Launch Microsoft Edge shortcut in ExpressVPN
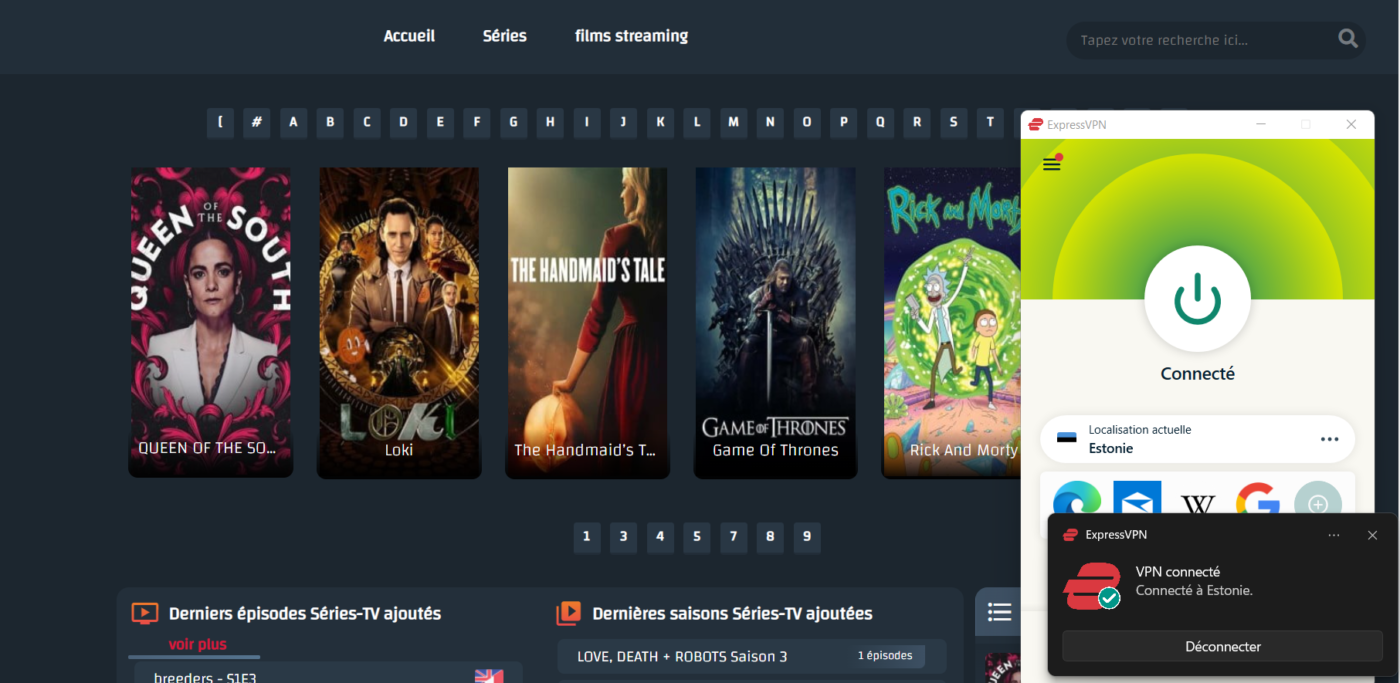The height and width of the screenshot is (683, 1400). click(1076, 498)
